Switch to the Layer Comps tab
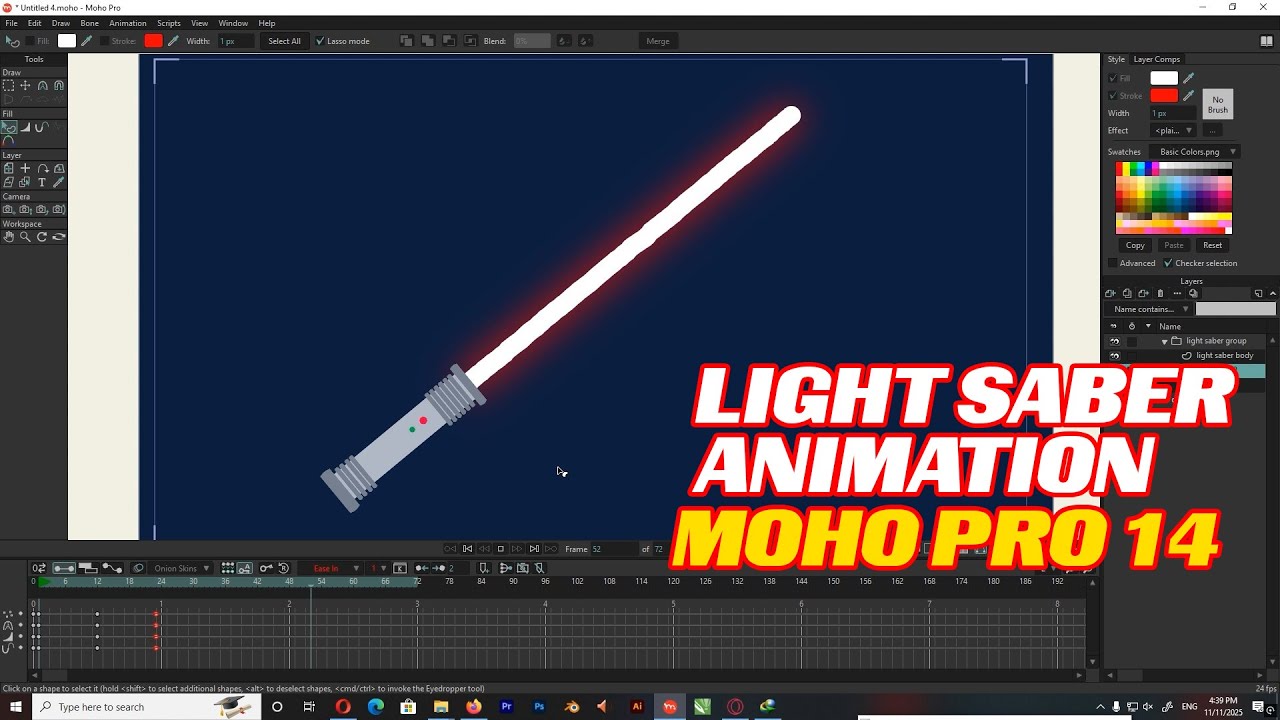 [1156, 59]
